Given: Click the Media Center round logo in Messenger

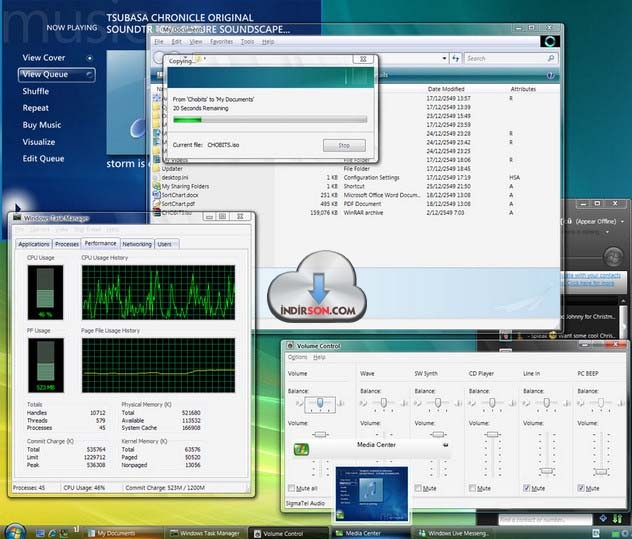Looking at the screenshot, I should [613, 257].
